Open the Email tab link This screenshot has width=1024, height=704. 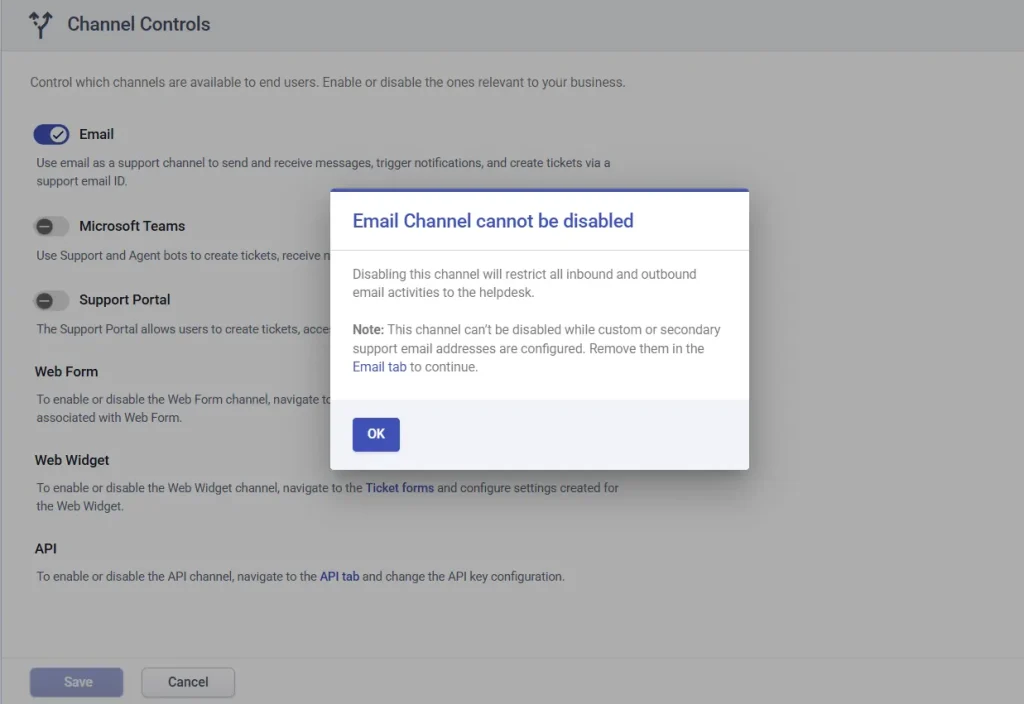[379, 366]
